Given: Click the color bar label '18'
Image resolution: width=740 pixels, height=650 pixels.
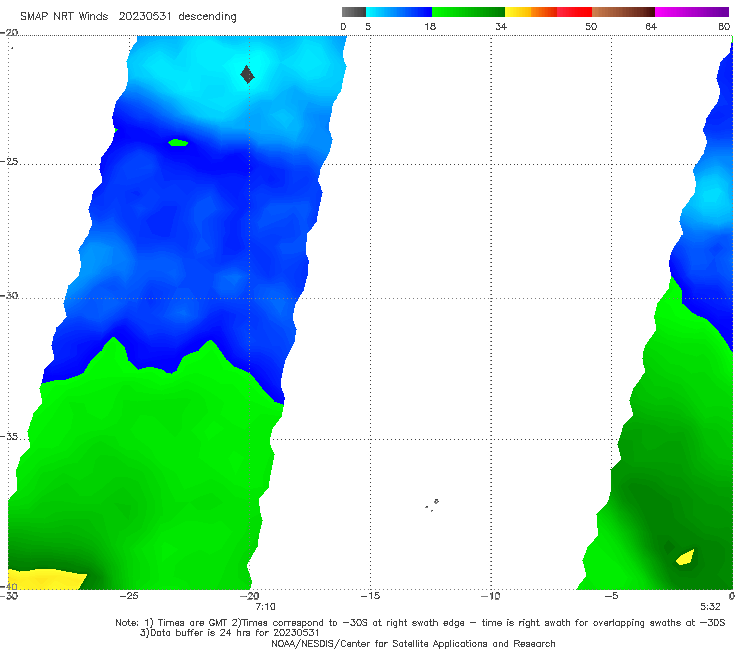Looking at the screenshot, I should coord(430,26).
